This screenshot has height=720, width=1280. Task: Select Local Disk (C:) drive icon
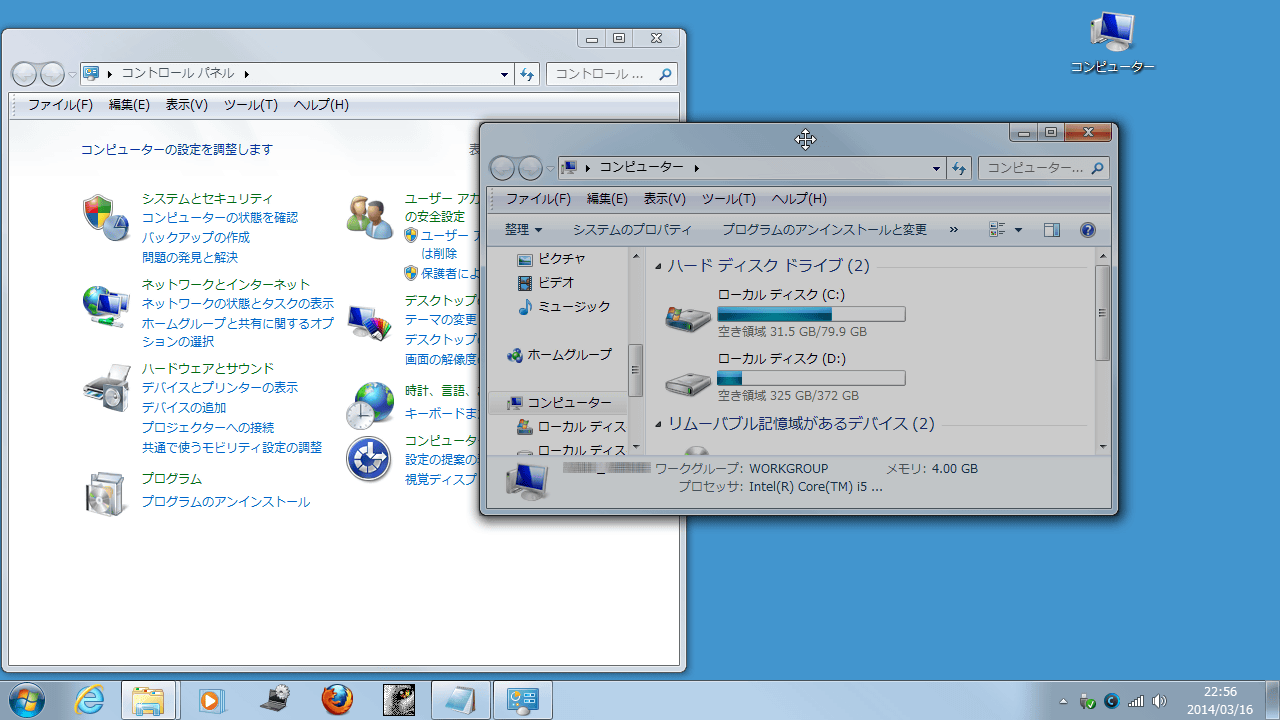click(x=688, y=318)
